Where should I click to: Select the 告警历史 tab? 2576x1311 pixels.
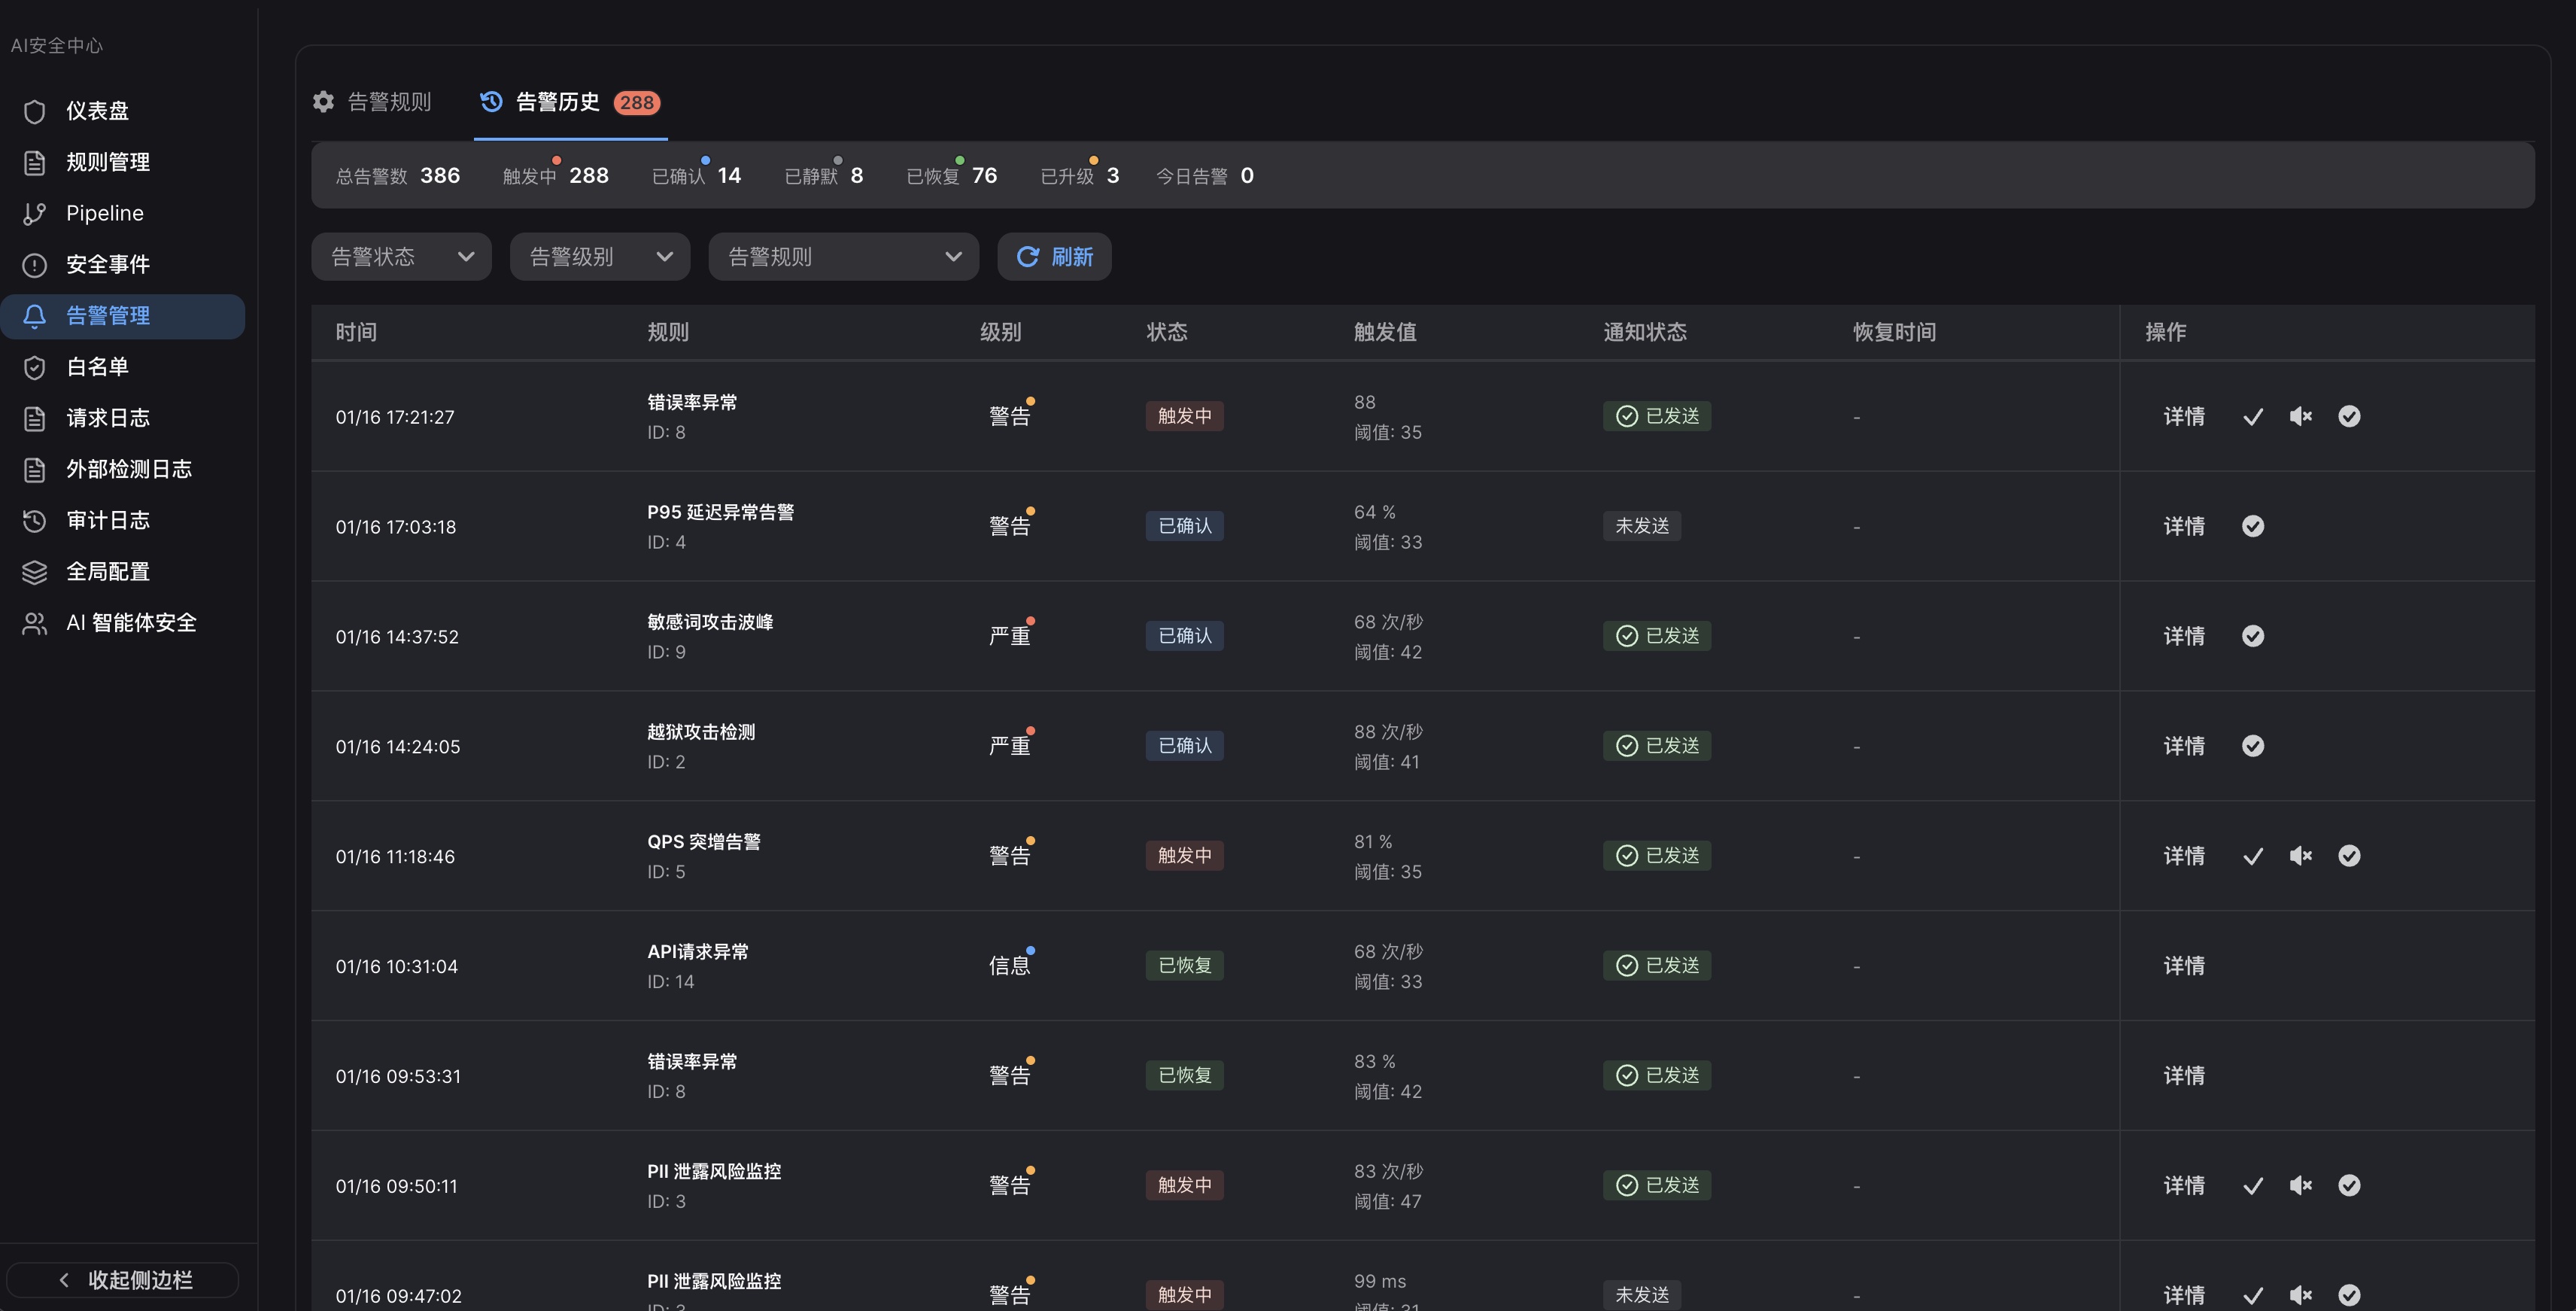tap(556, 102)
